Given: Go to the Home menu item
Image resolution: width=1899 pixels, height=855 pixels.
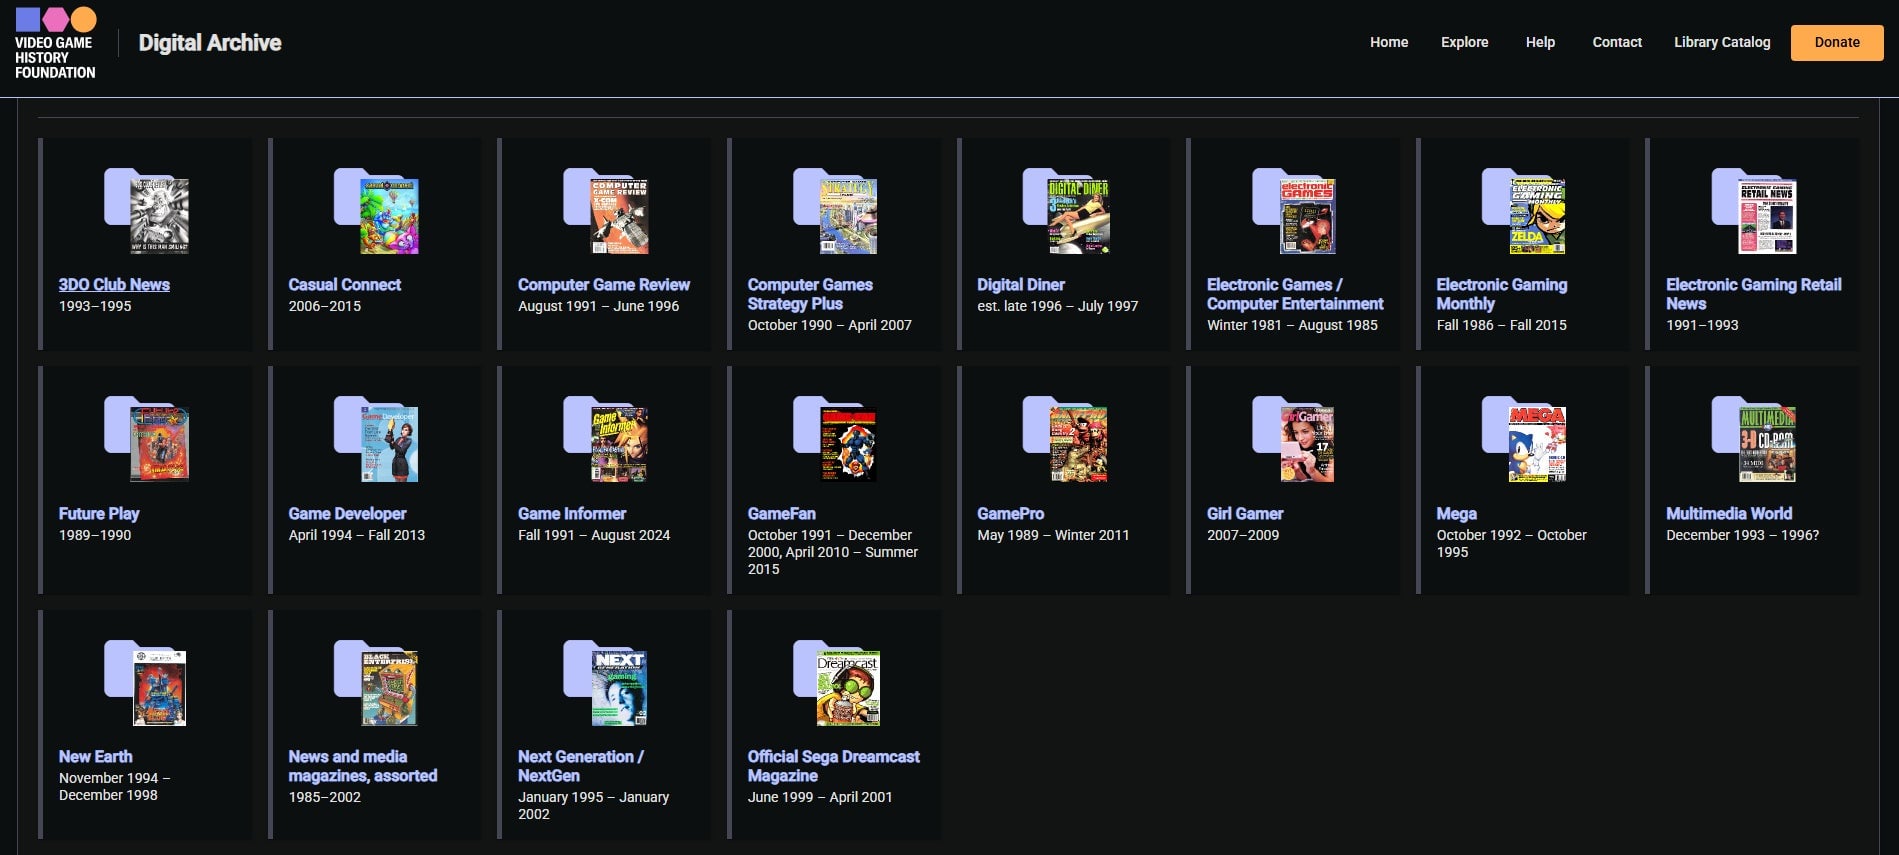Looking at the screenshot, I should [x=1388, y=42].
